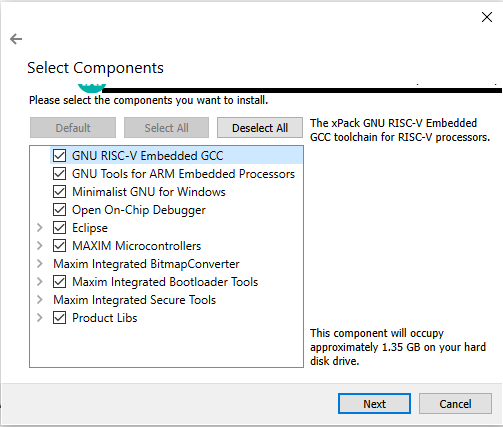Uncheck the Eclipse component checkbox
503x427 pixels.
tap(59, 228)
